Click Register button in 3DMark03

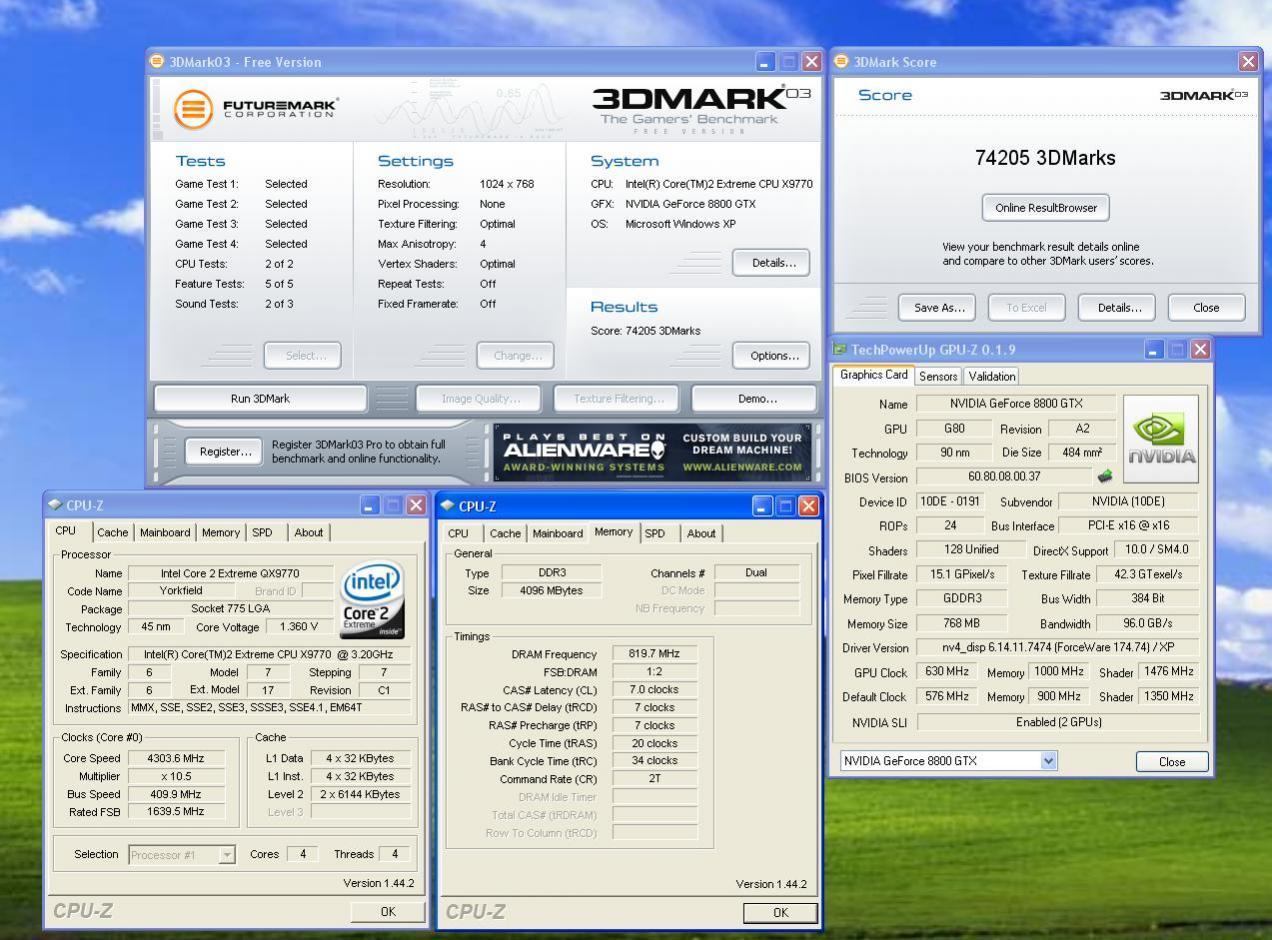point(225,452)
